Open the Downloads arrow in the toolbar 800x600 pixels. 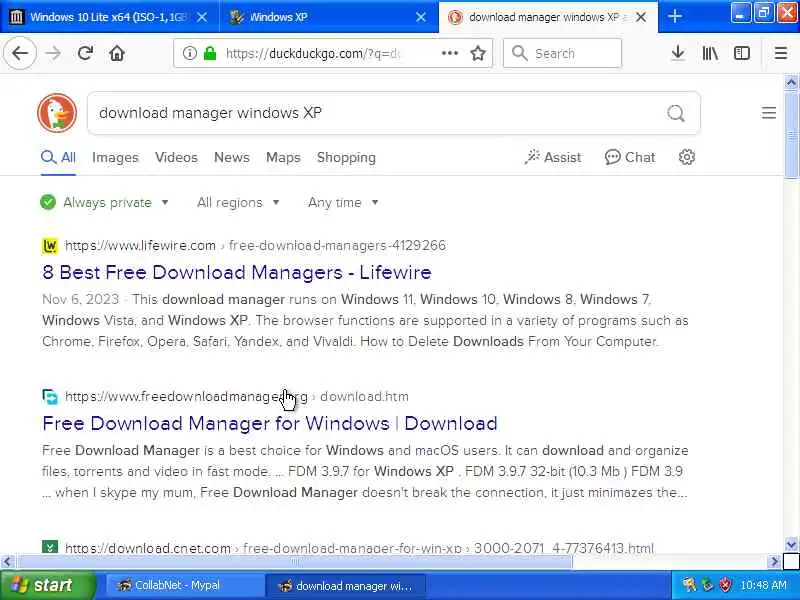(x=678, y=53)
